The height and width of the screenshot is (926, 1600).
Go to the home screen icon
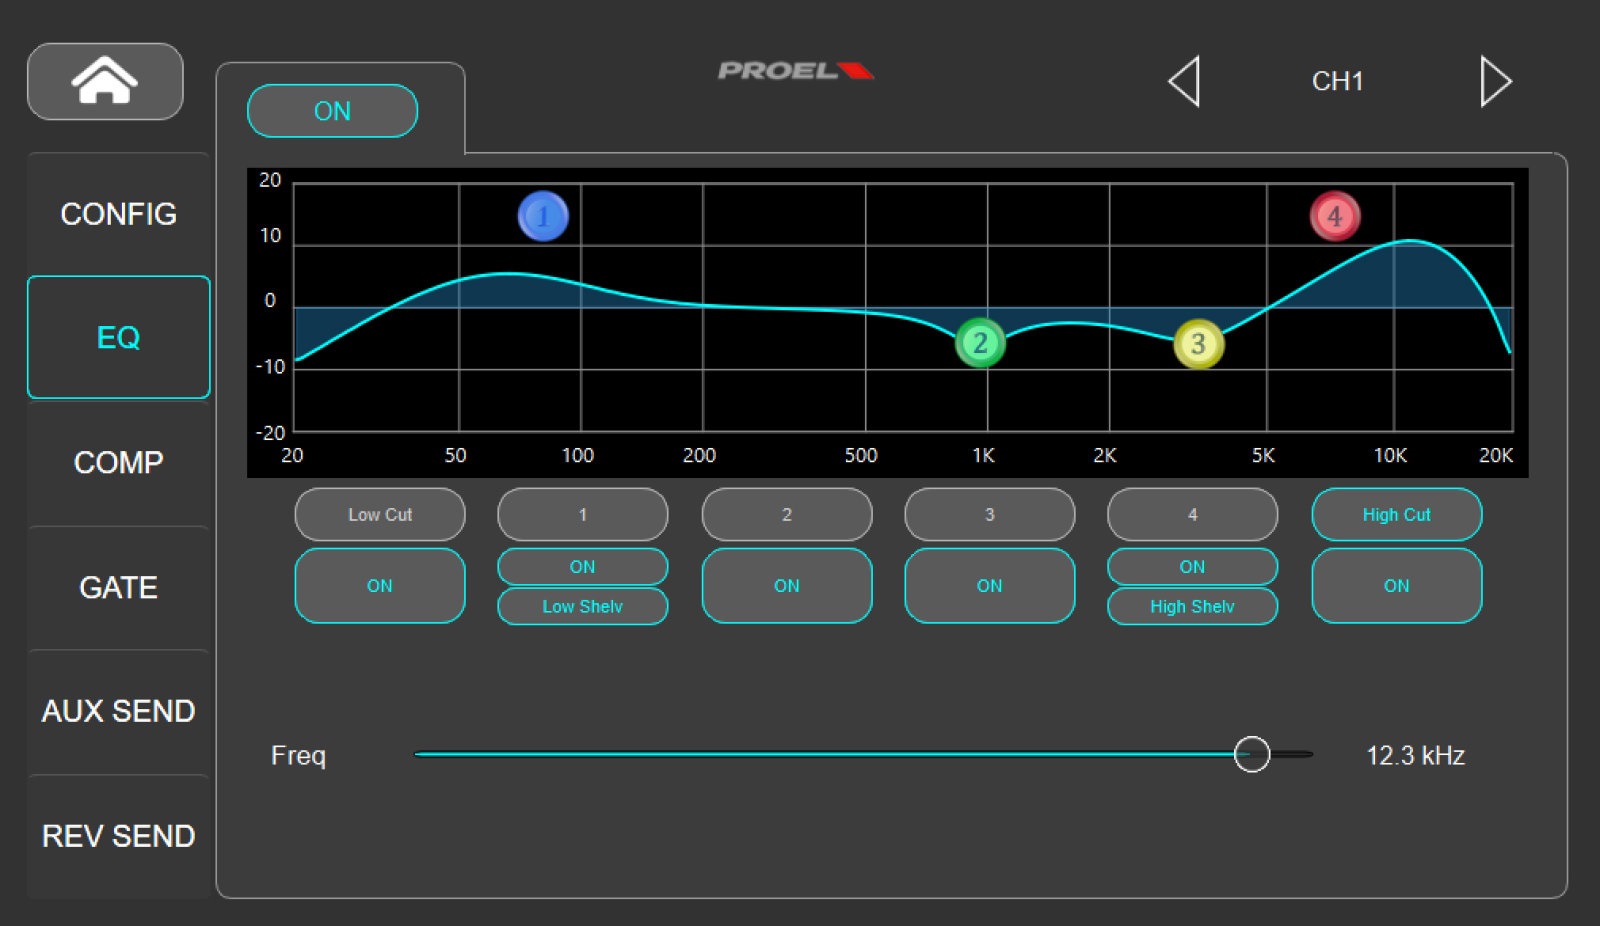(105, 81)
